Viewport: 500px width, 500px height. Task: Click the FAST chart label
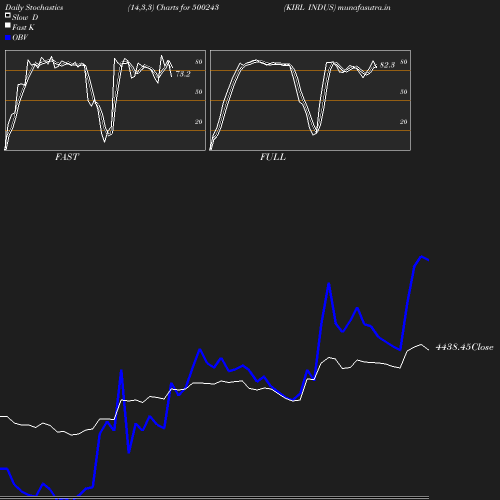(67, 157)
